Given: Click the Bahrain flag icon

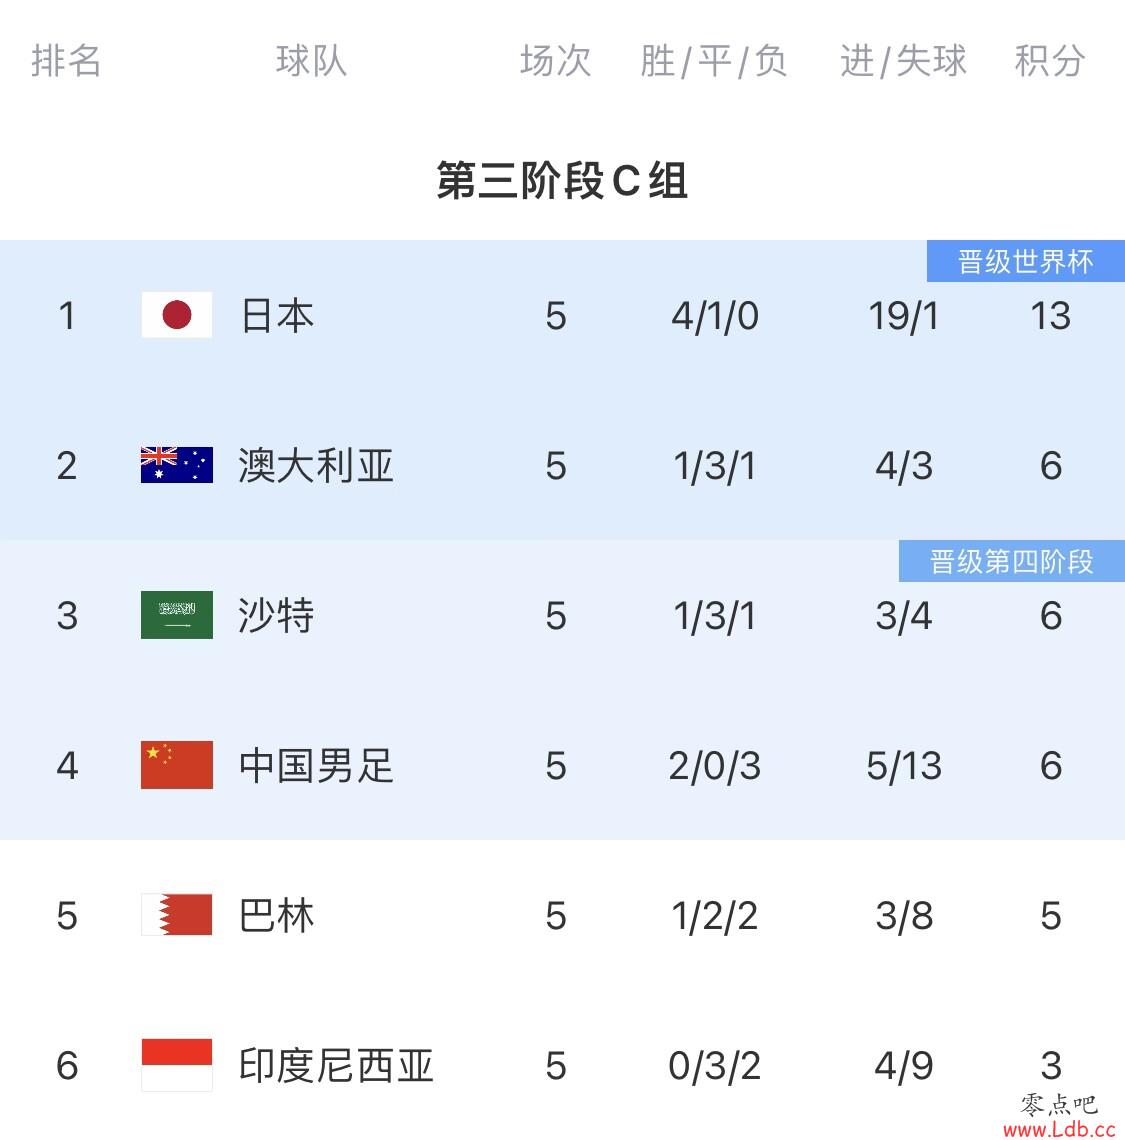Looking at the screenshot, I should coord(177,915).
